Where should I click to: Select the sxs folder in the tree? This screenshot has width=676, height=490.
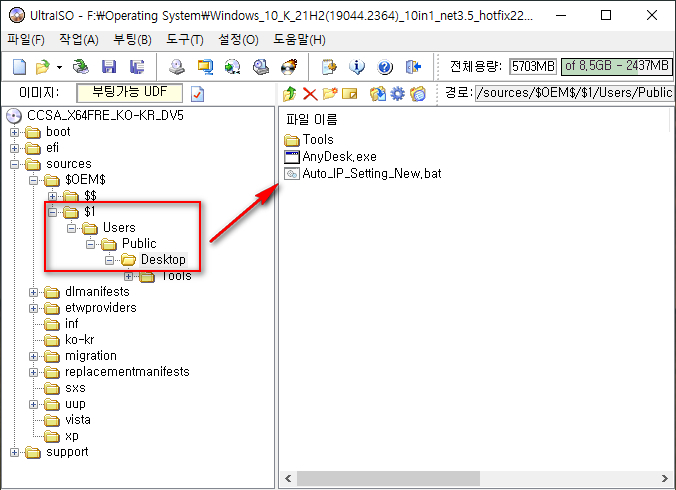tap(75, 388)
